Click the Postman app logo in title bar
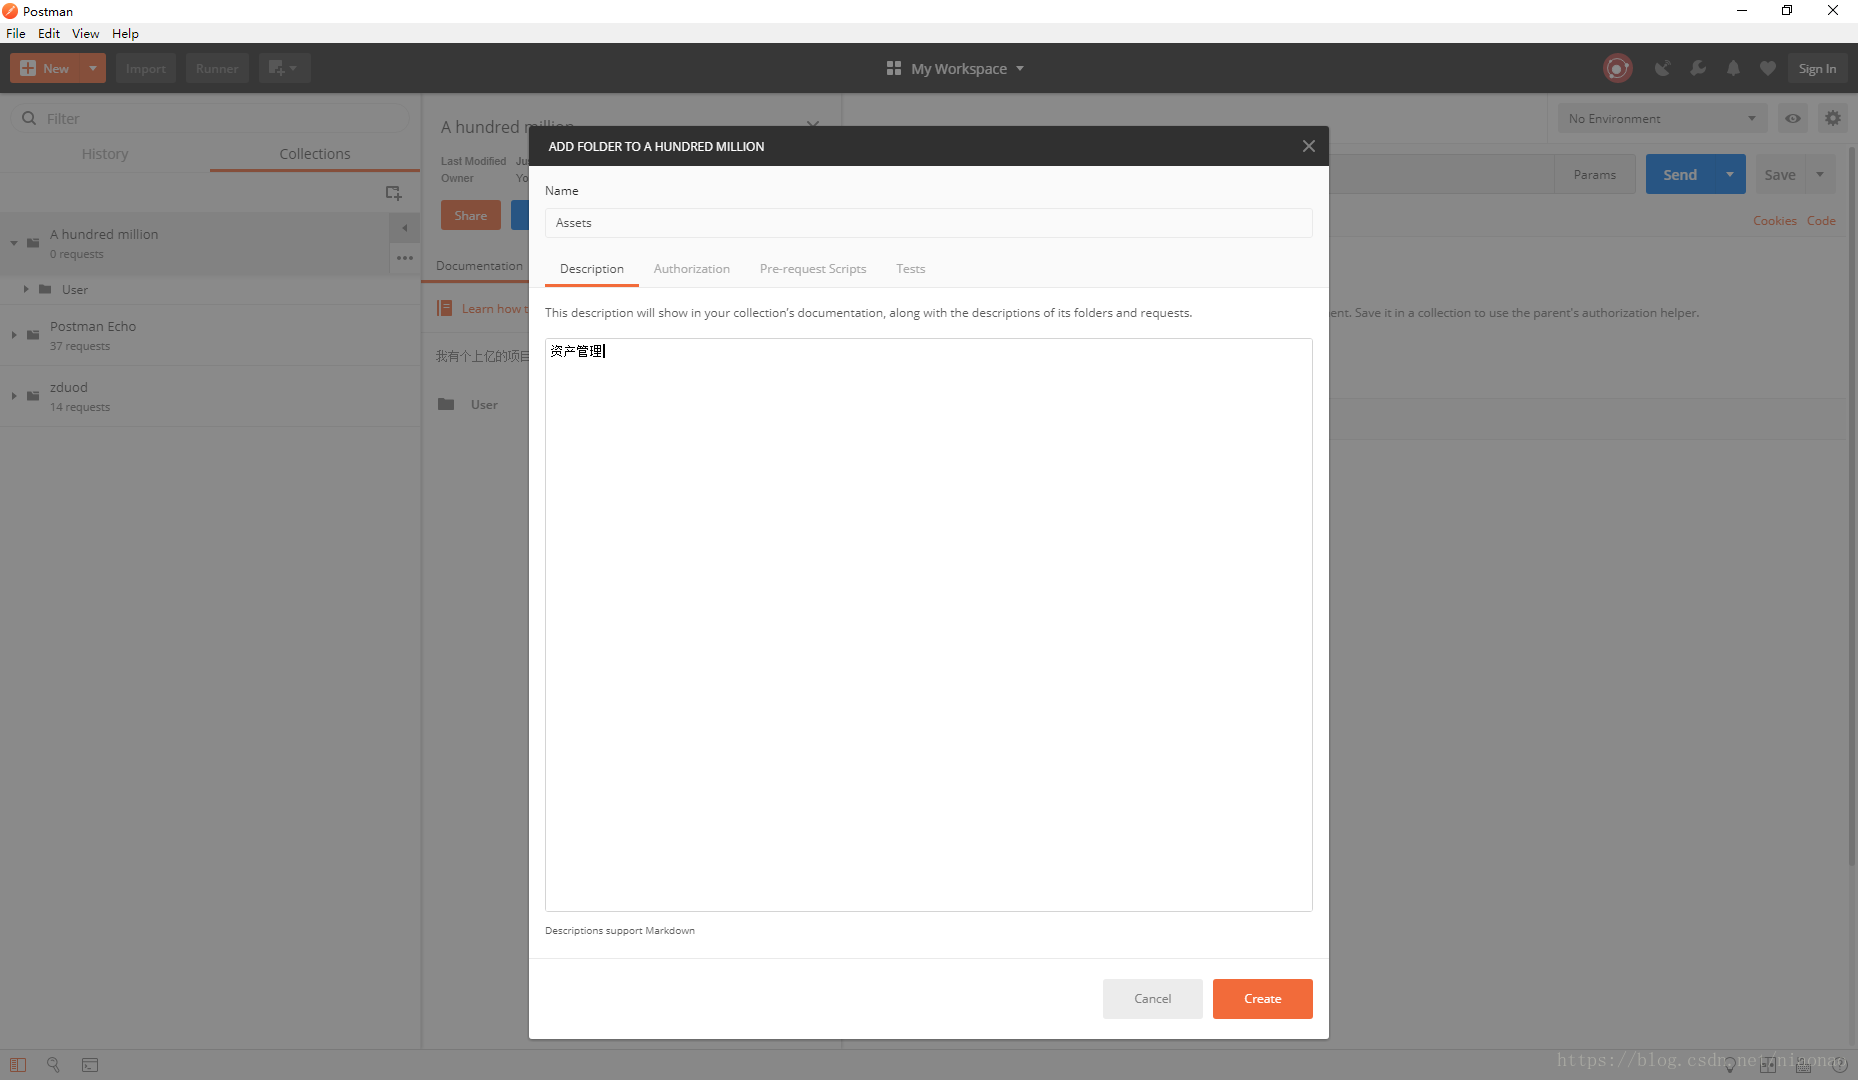 point(10,11)
